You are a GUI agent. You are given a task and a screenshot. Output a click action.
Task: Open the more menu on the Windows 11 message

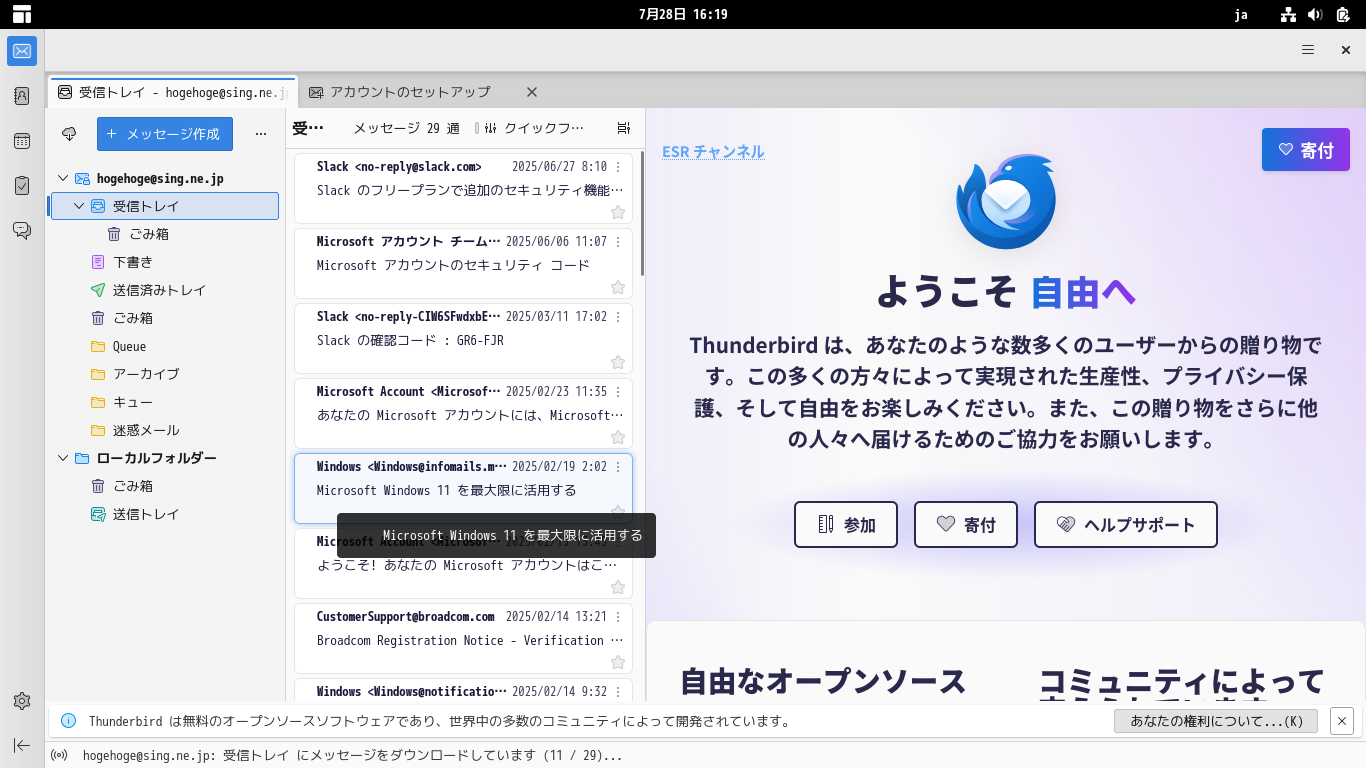click(618, 467)
